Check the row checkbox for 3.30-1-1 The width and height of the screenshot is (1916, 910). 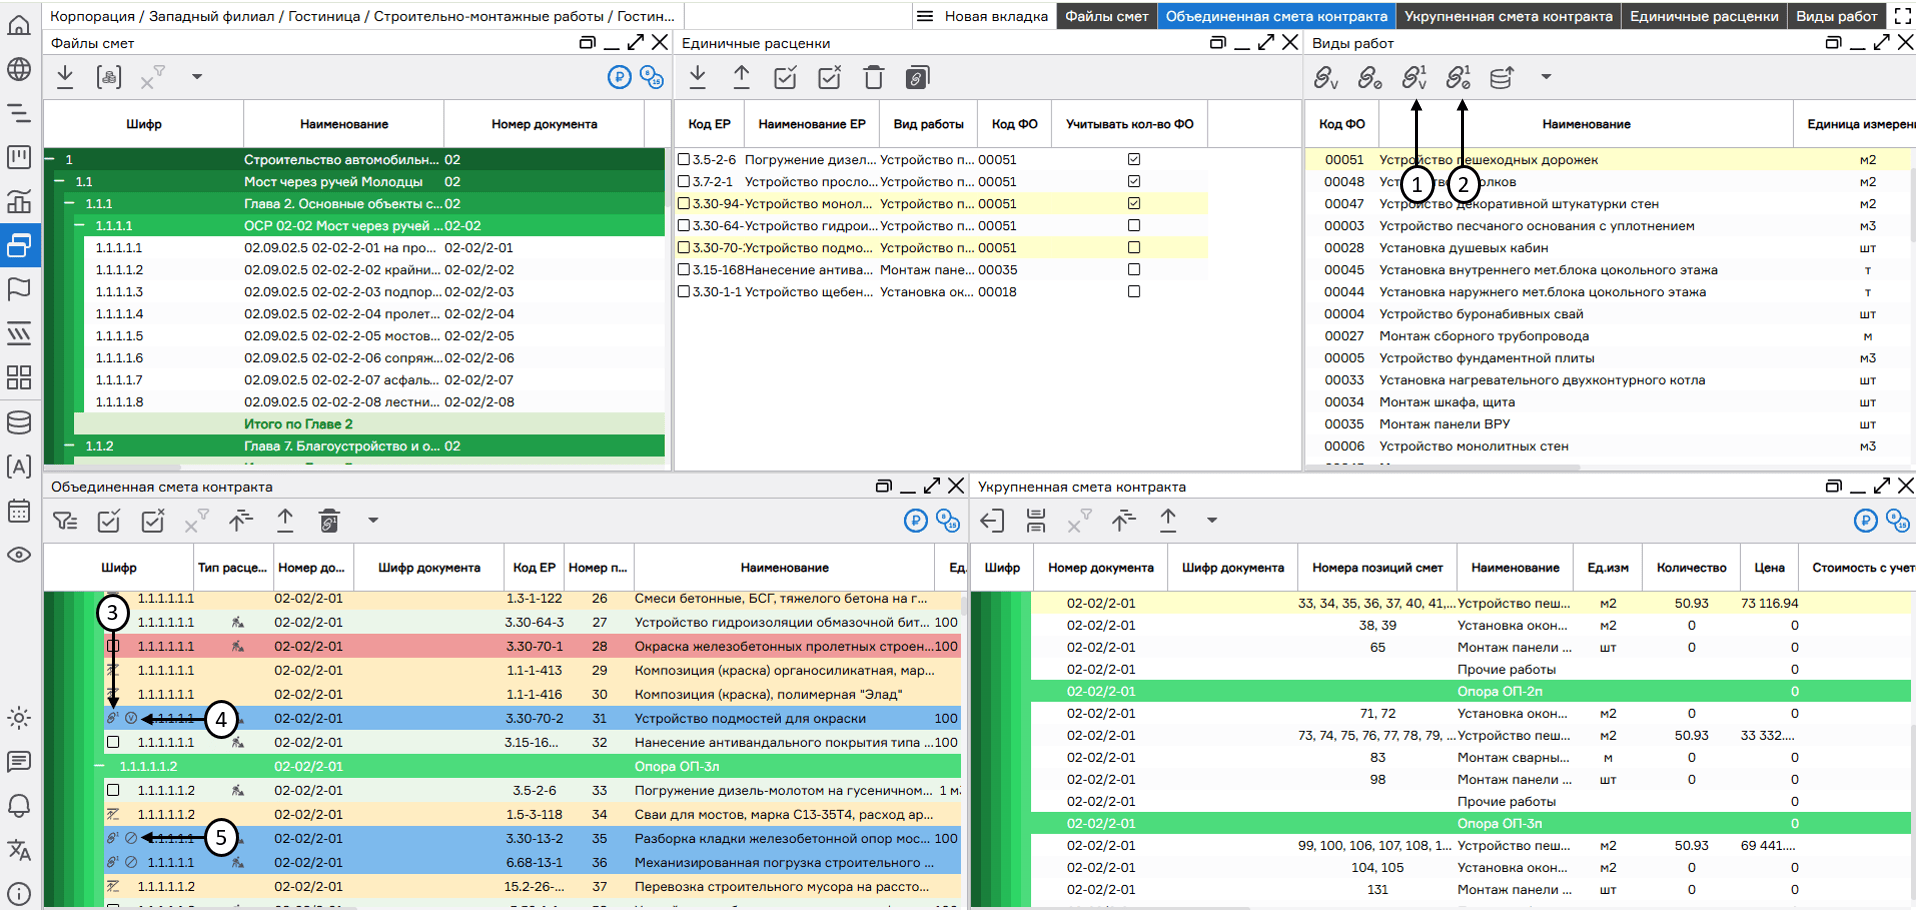pos(684,292)
